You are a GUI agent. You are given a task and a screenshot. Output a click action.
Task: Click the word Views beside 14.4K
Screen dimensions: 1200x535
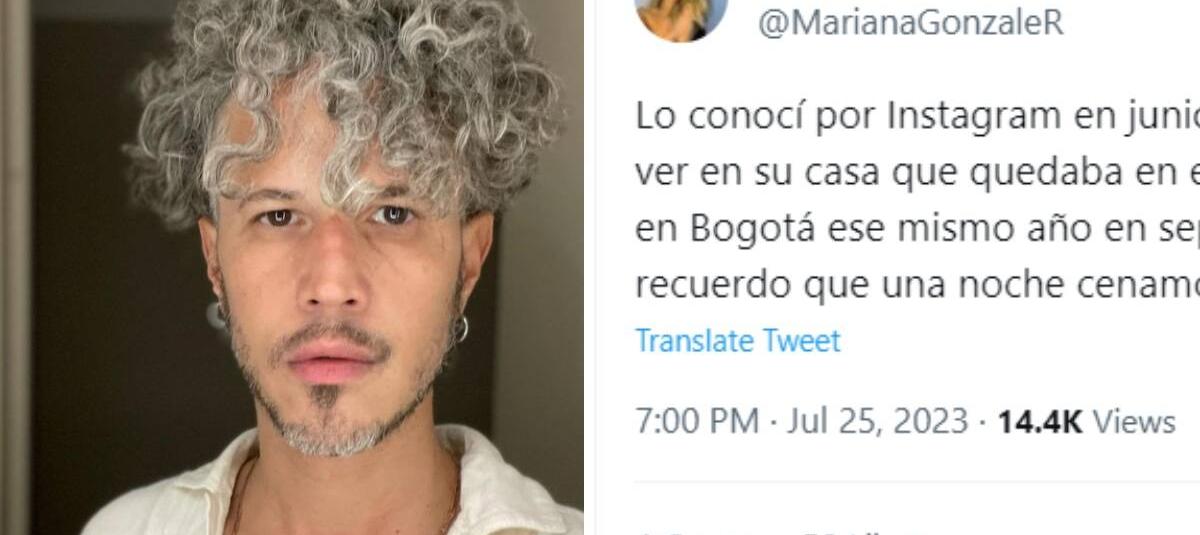[1134, 421]
